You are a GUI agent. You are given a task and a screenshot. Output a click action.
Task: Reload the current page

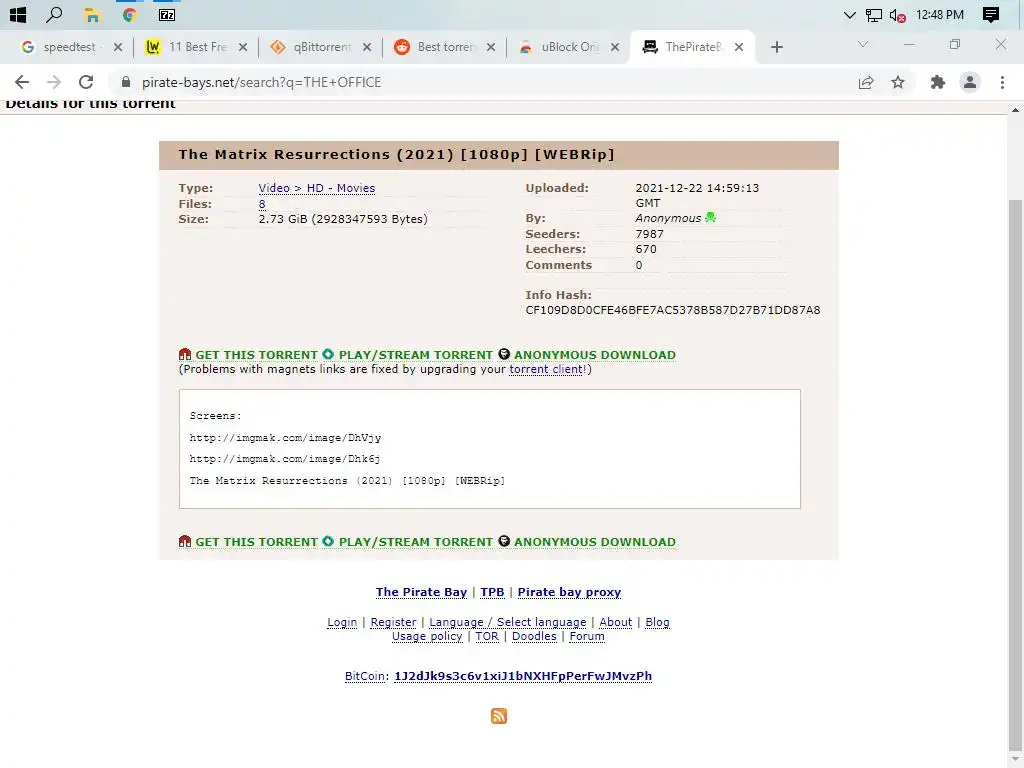click(x=86, y=82)
